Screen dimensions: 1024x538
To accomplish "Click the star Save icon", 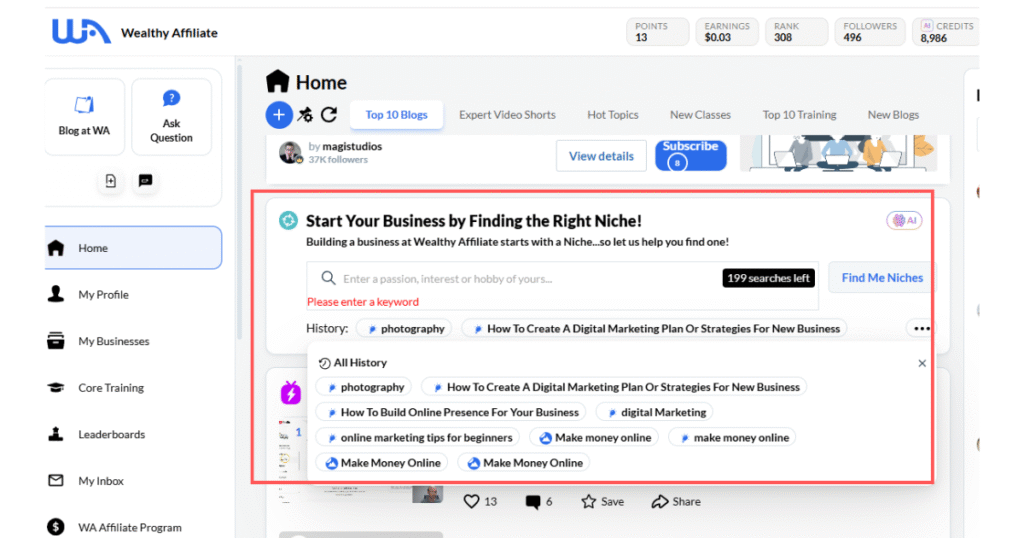I will click(x=588, y=501).
